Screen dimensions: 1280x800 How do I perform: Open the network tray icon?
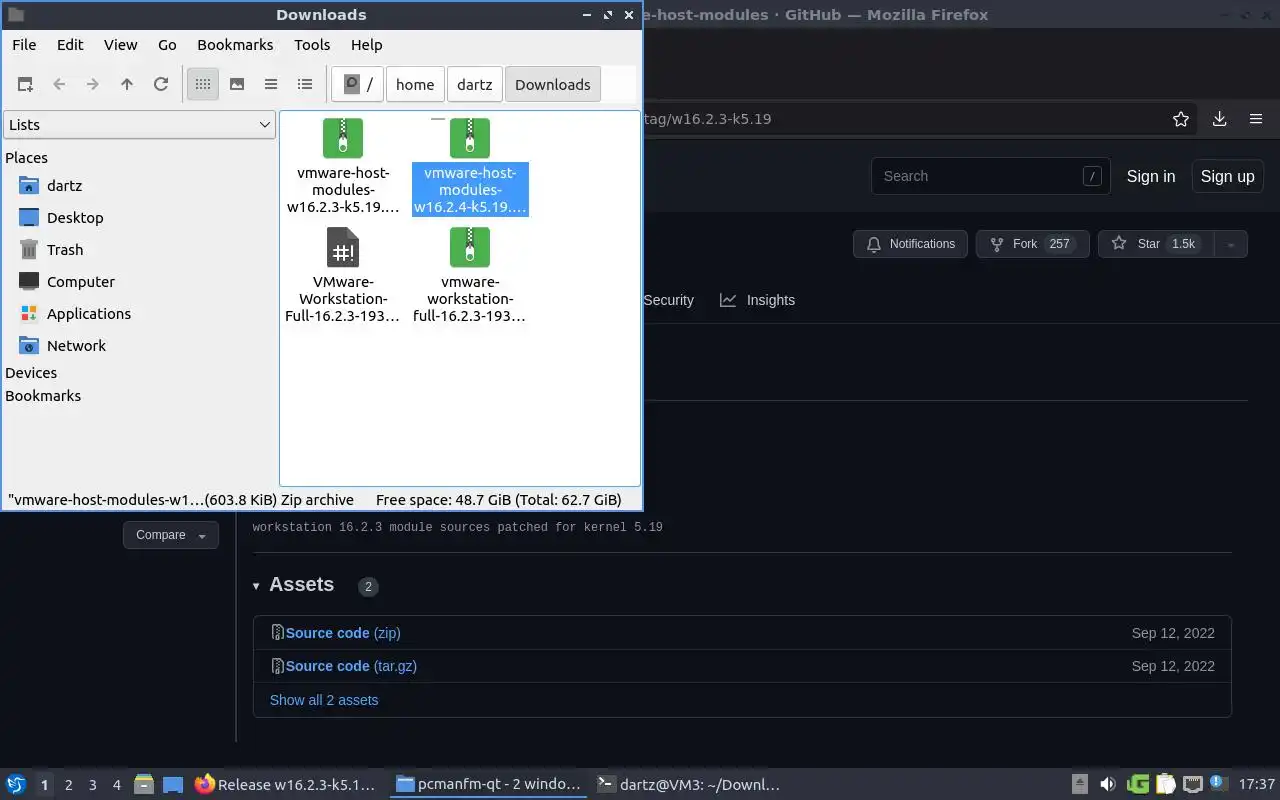pyautogui.click(x=1193, y=785)
